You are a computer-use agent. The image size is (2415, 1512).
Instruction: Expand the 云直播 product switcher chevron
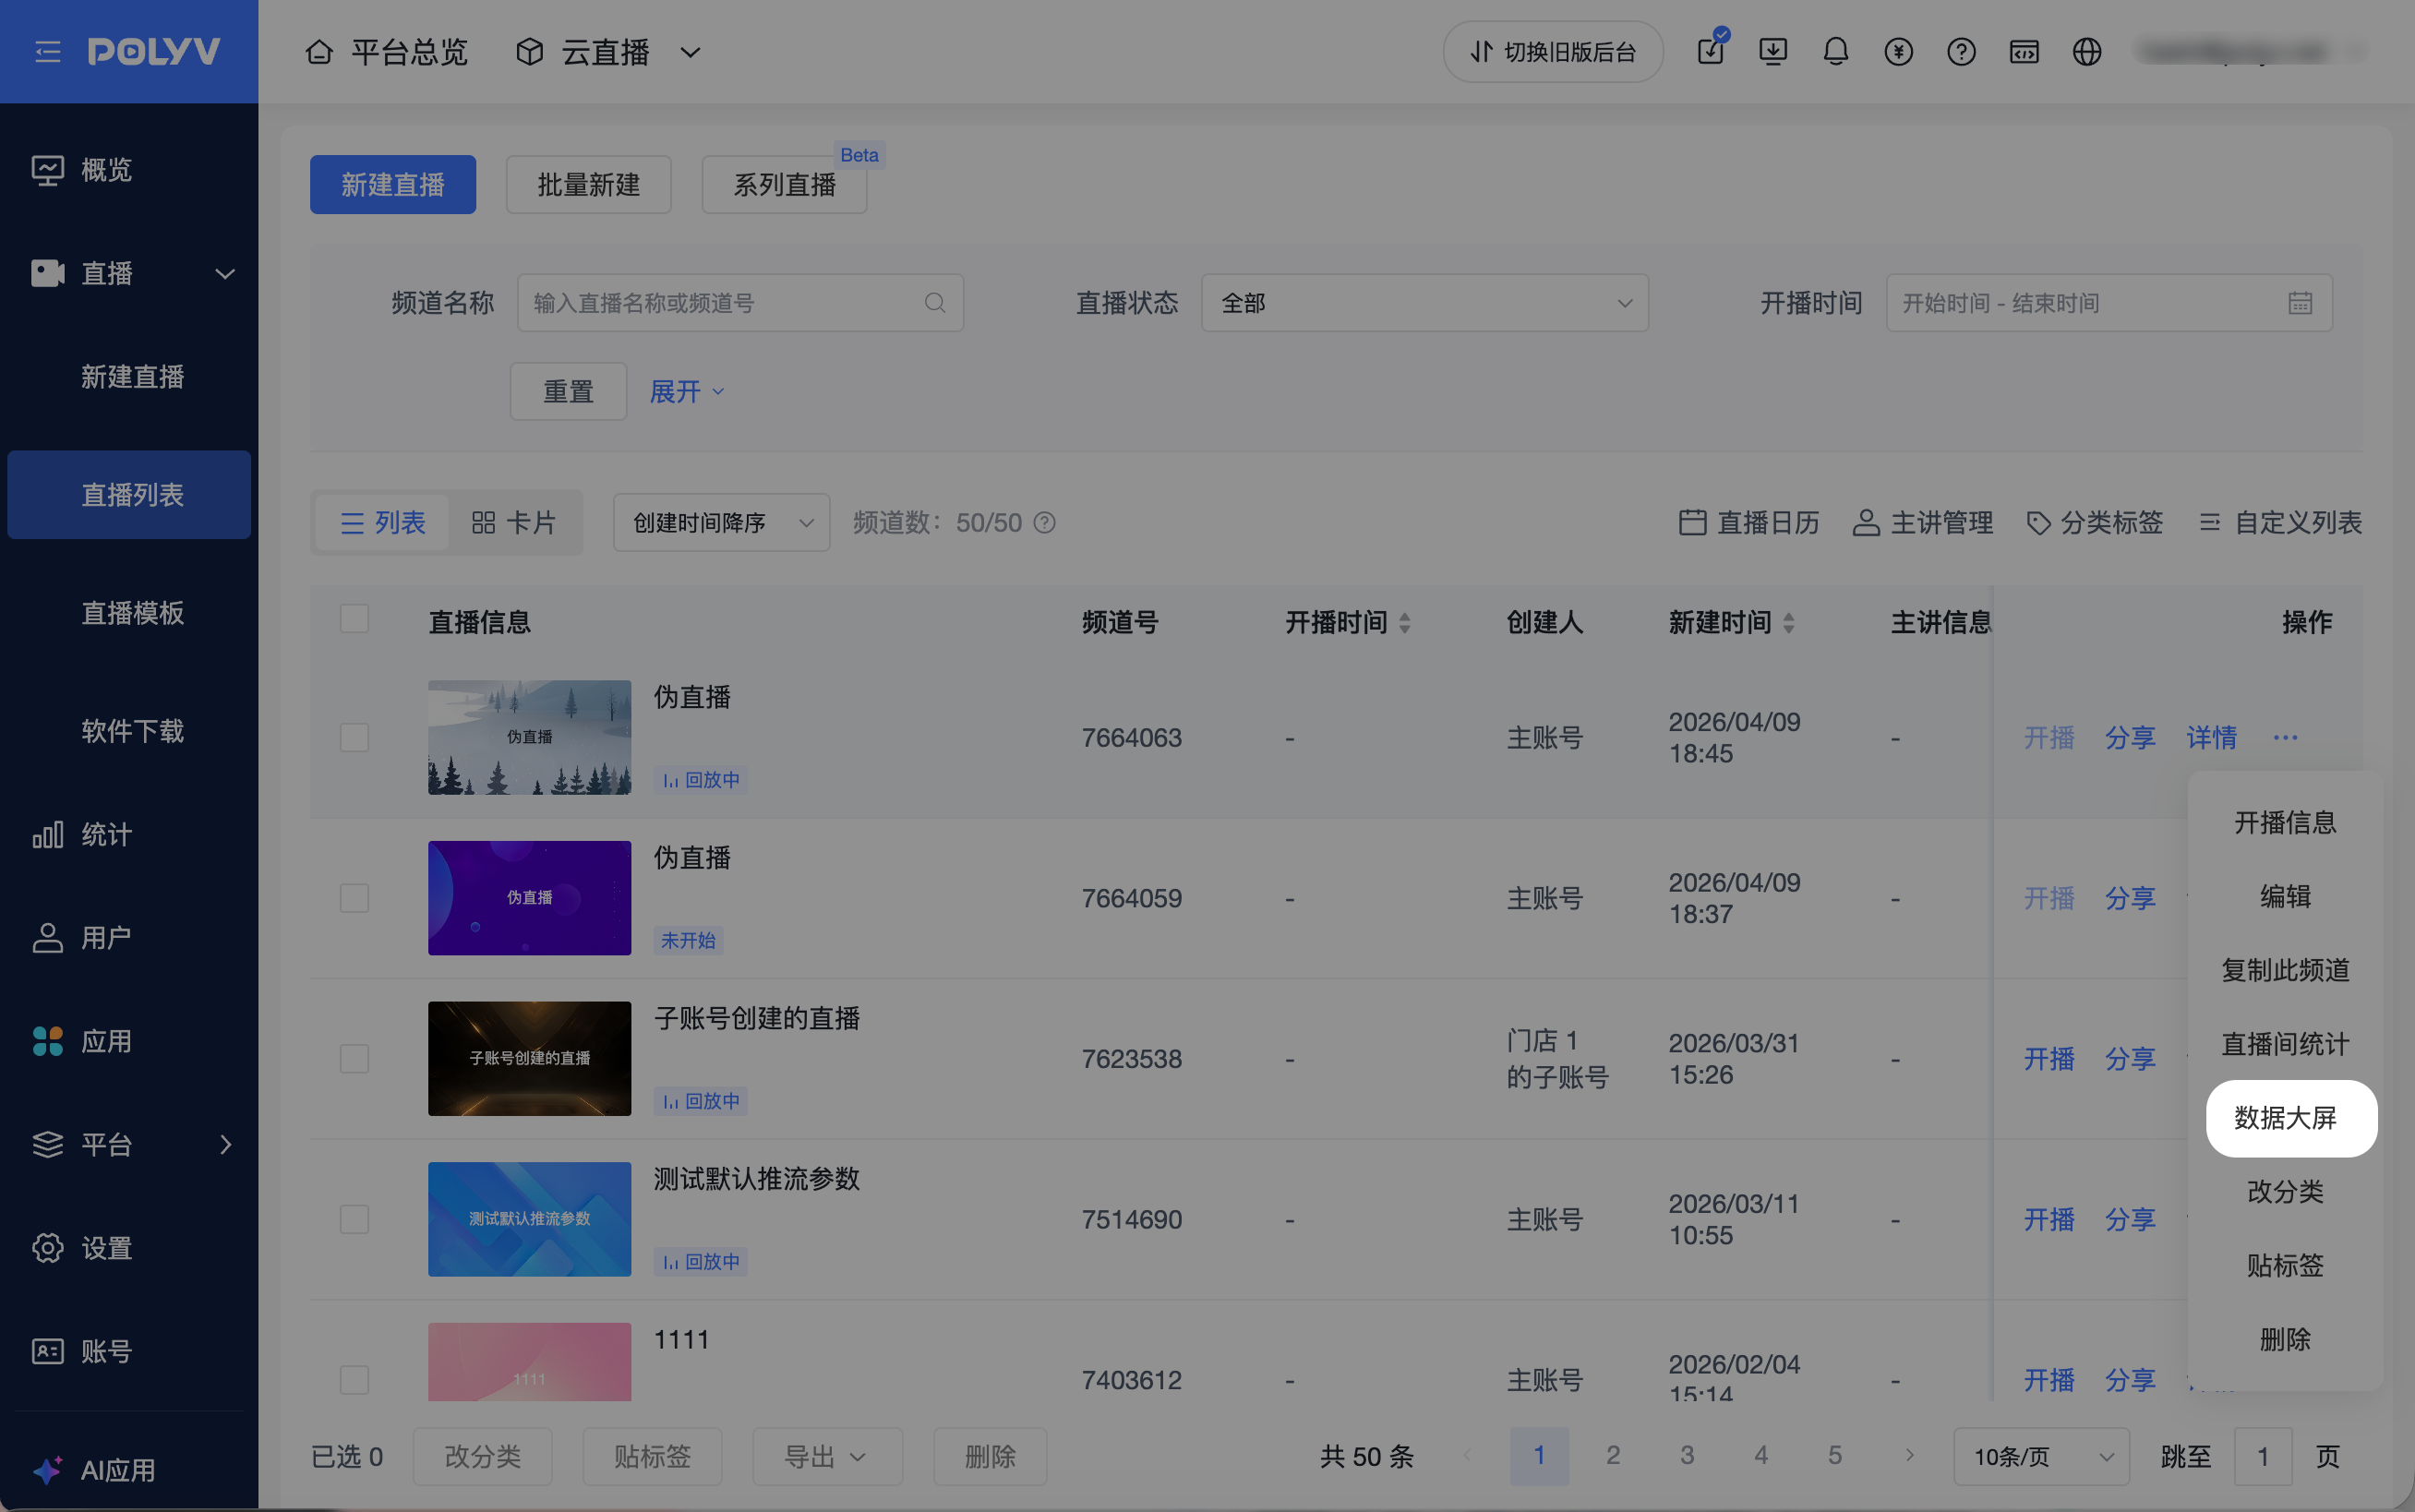690,52
